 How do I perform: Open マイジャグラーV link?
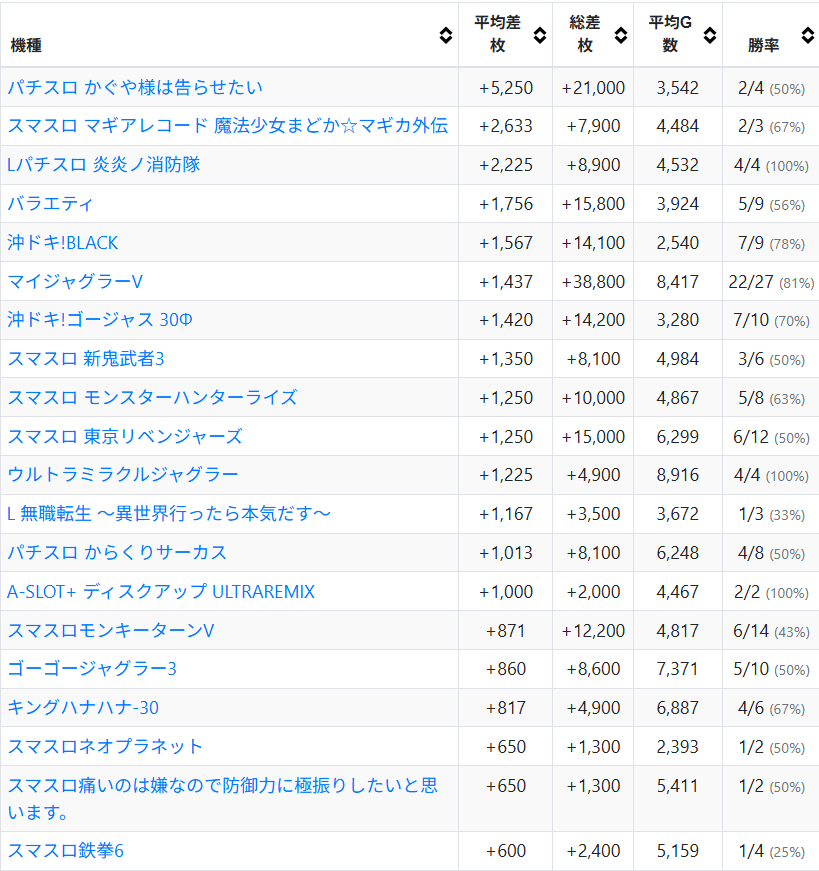[75, 282]
